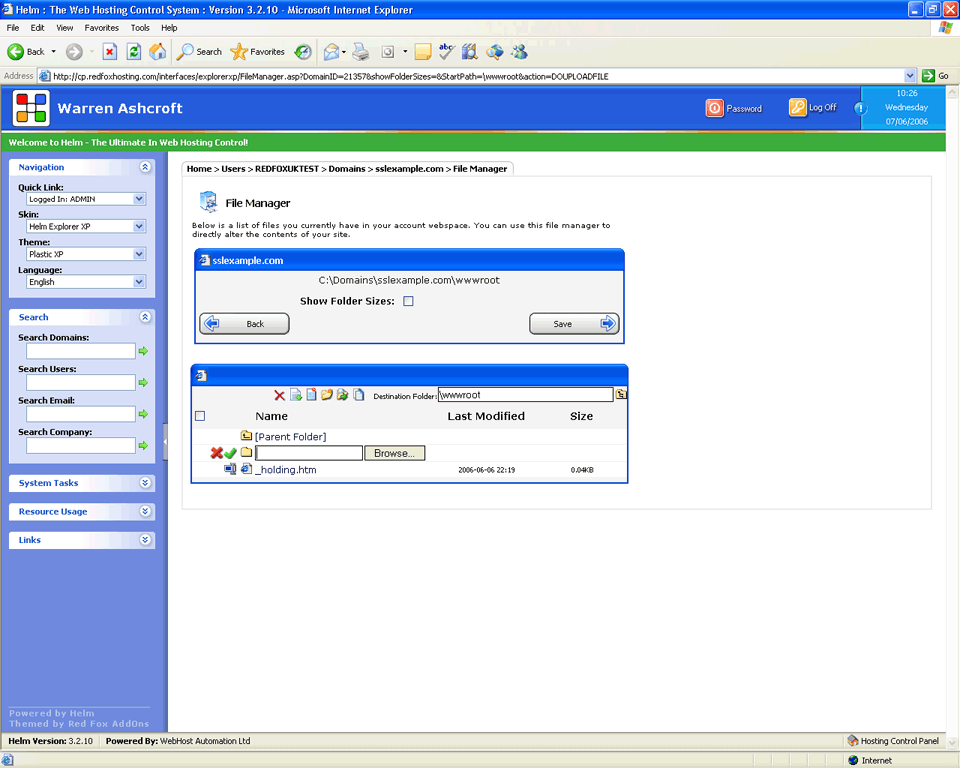This screenshot has height=768, width=960.
Task: Click the open folder icon in file toolbar
Action: tap(327, 394)
